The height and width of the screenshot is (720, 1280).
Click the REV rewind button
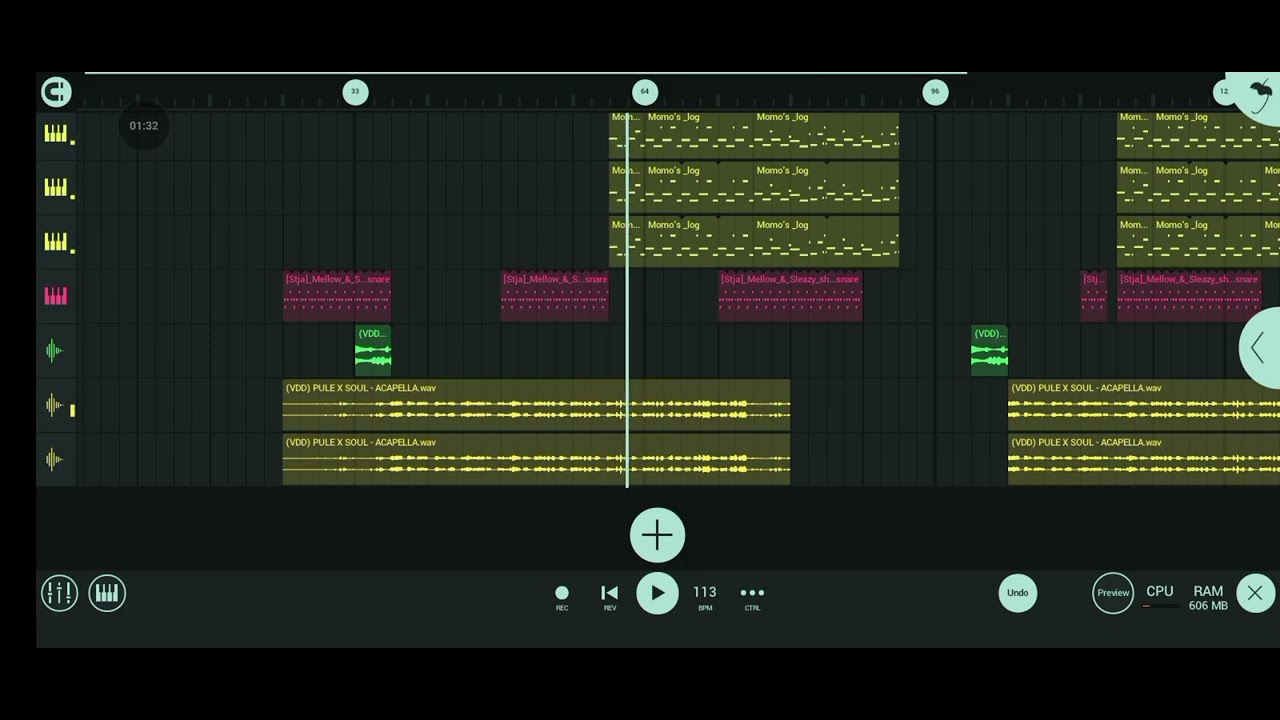click(x=610, y=597)
